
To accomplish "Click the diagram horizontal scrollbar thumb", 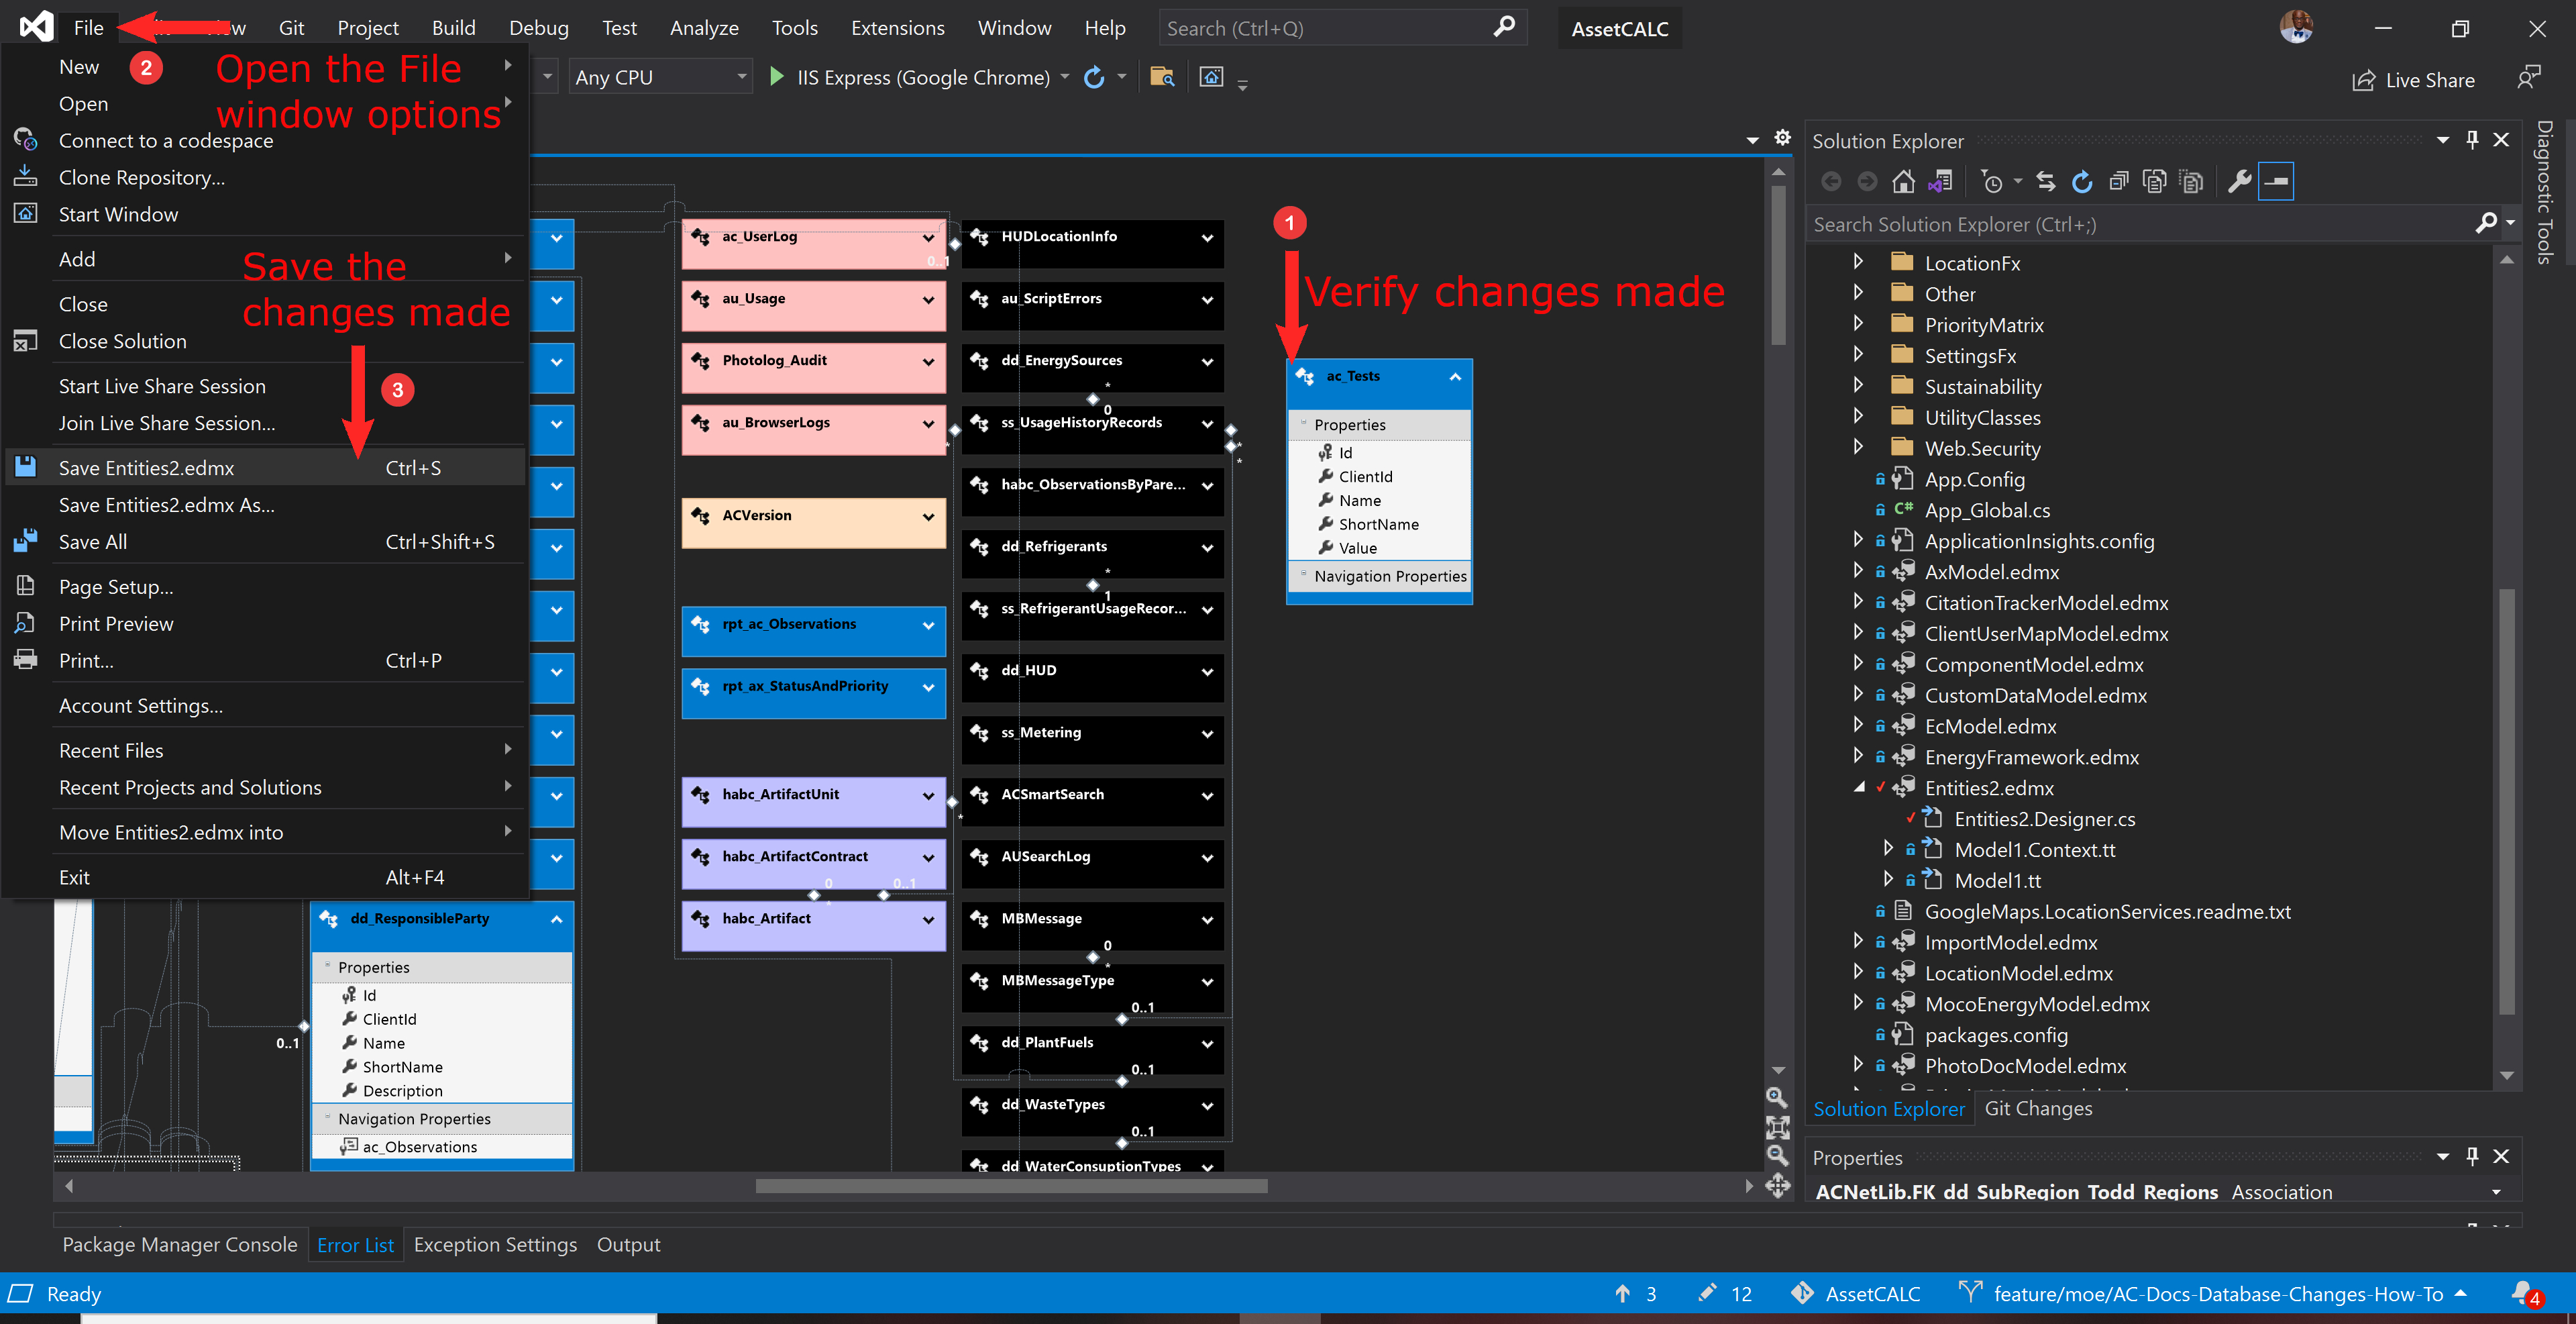I will pos(1011,1186).
